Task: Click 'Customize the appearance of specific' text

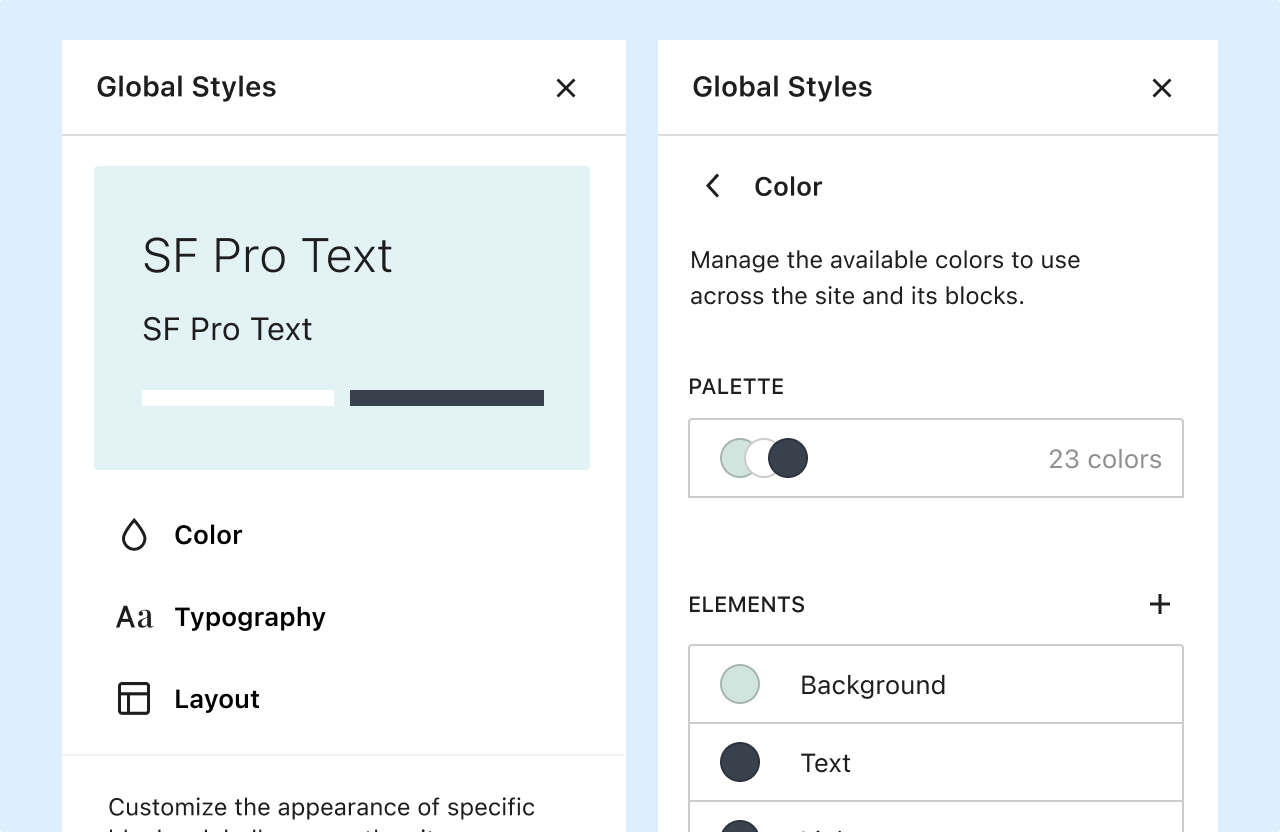Action: click(x=321, y=807)
